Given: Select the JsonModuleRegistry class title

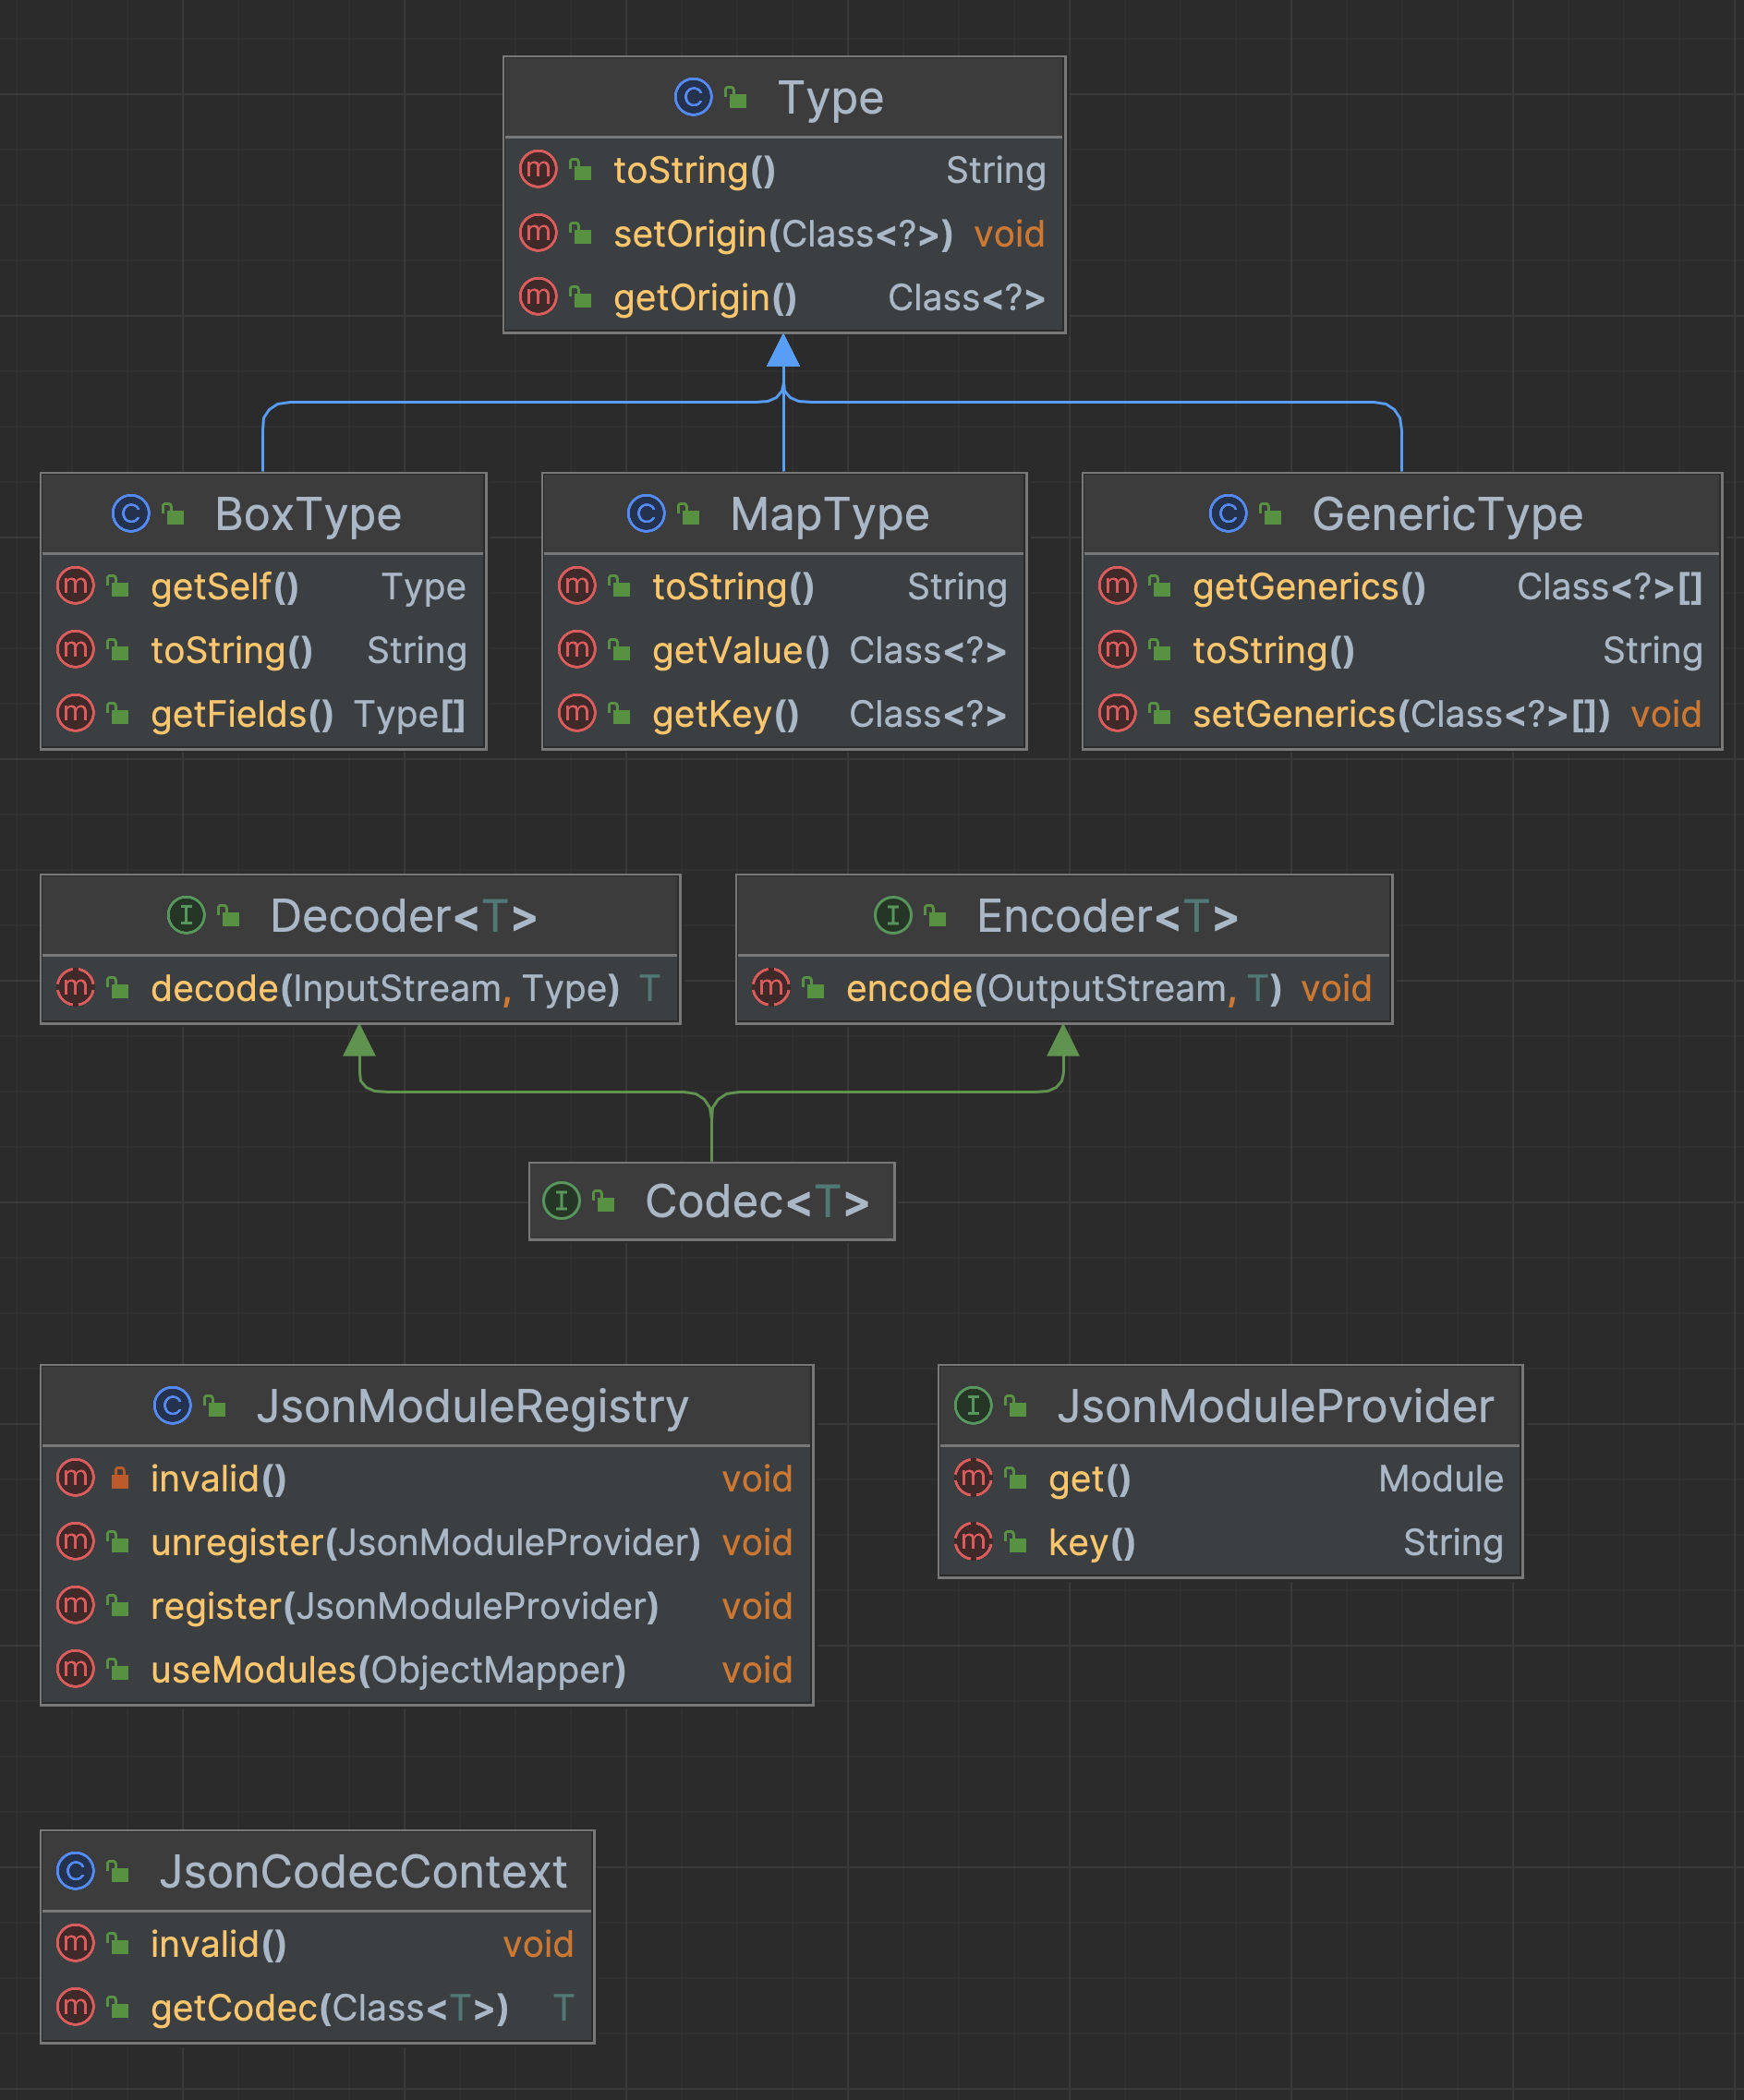Looking at the screenshot, I should pyautogui.click(x=472, y=1406).
